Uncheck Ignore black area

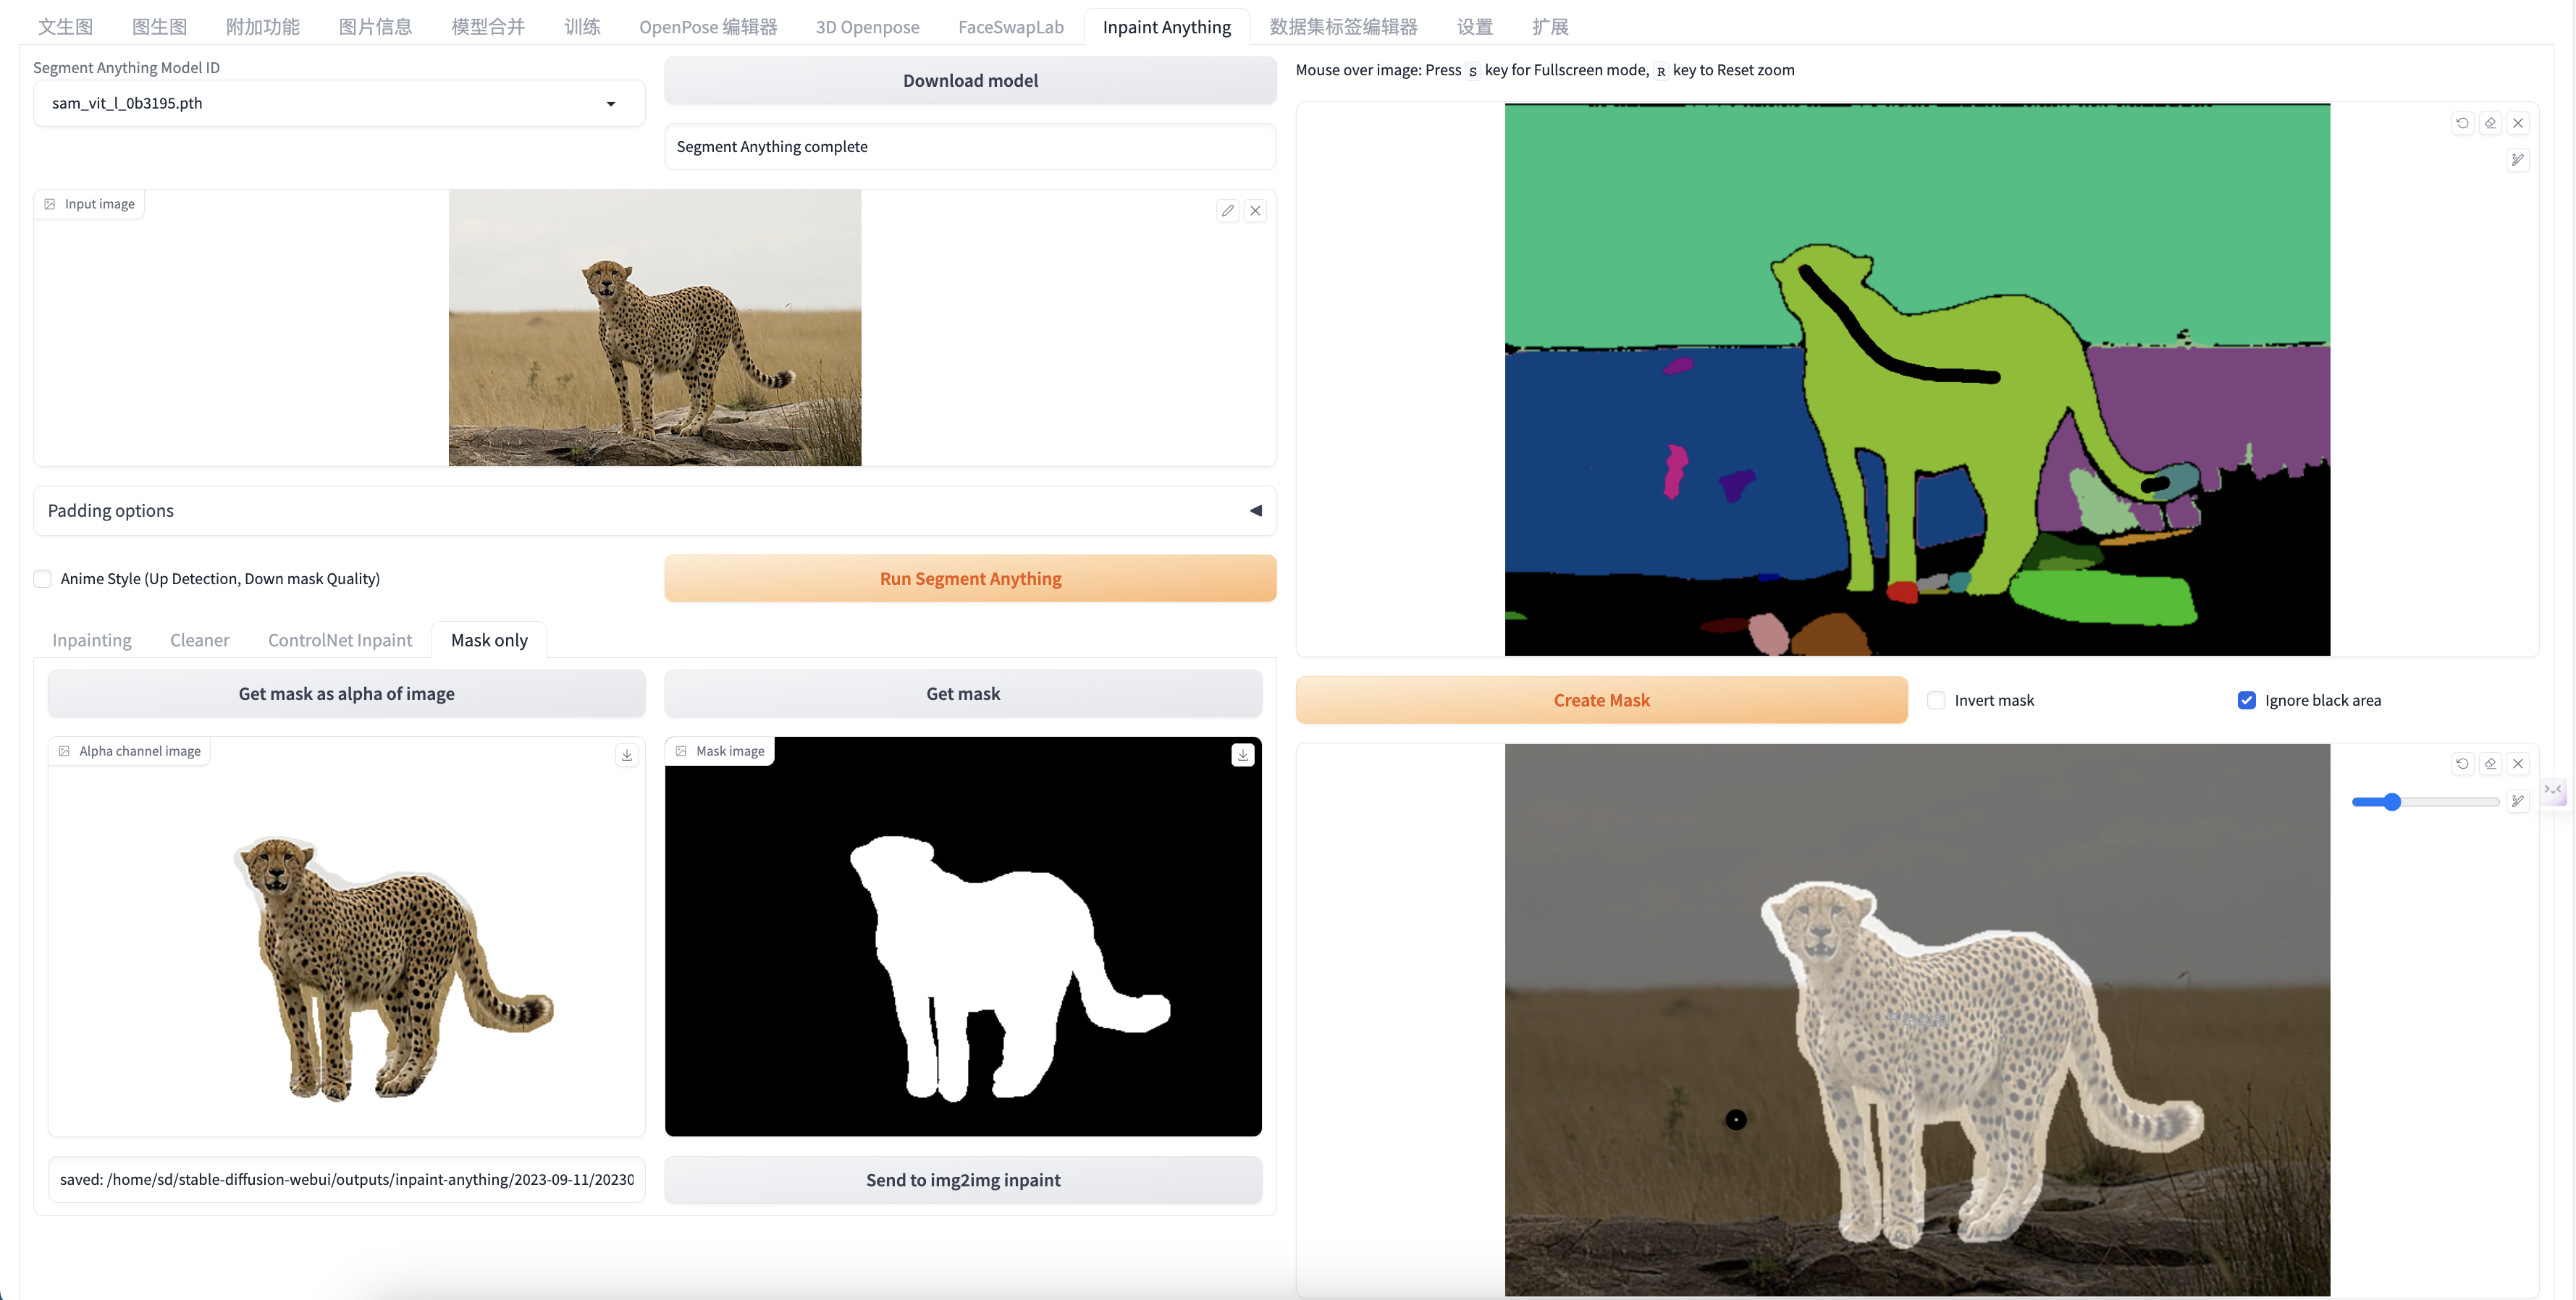pyautogui.click(x=2246, y=700)
